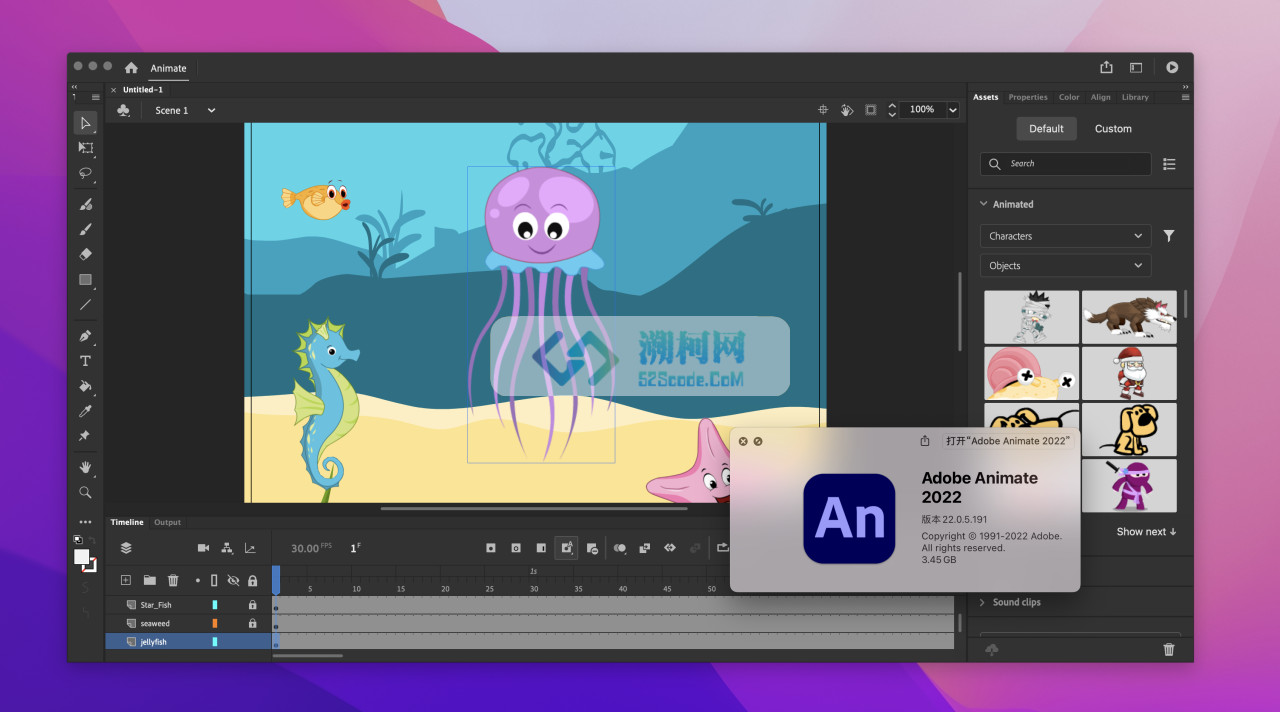Click the layer parenting view icon

click(227, 548)
